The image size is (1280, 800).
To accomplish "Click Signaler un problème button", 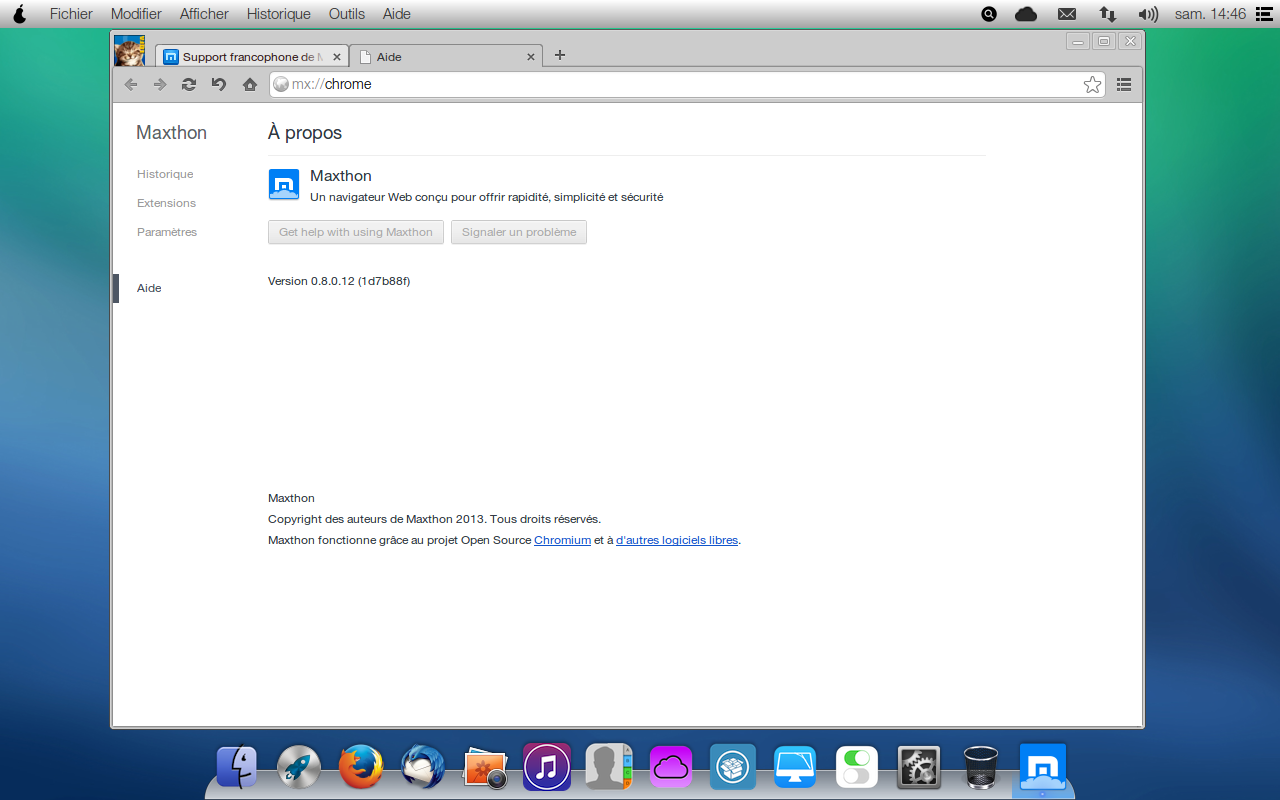I will [519, 232].
